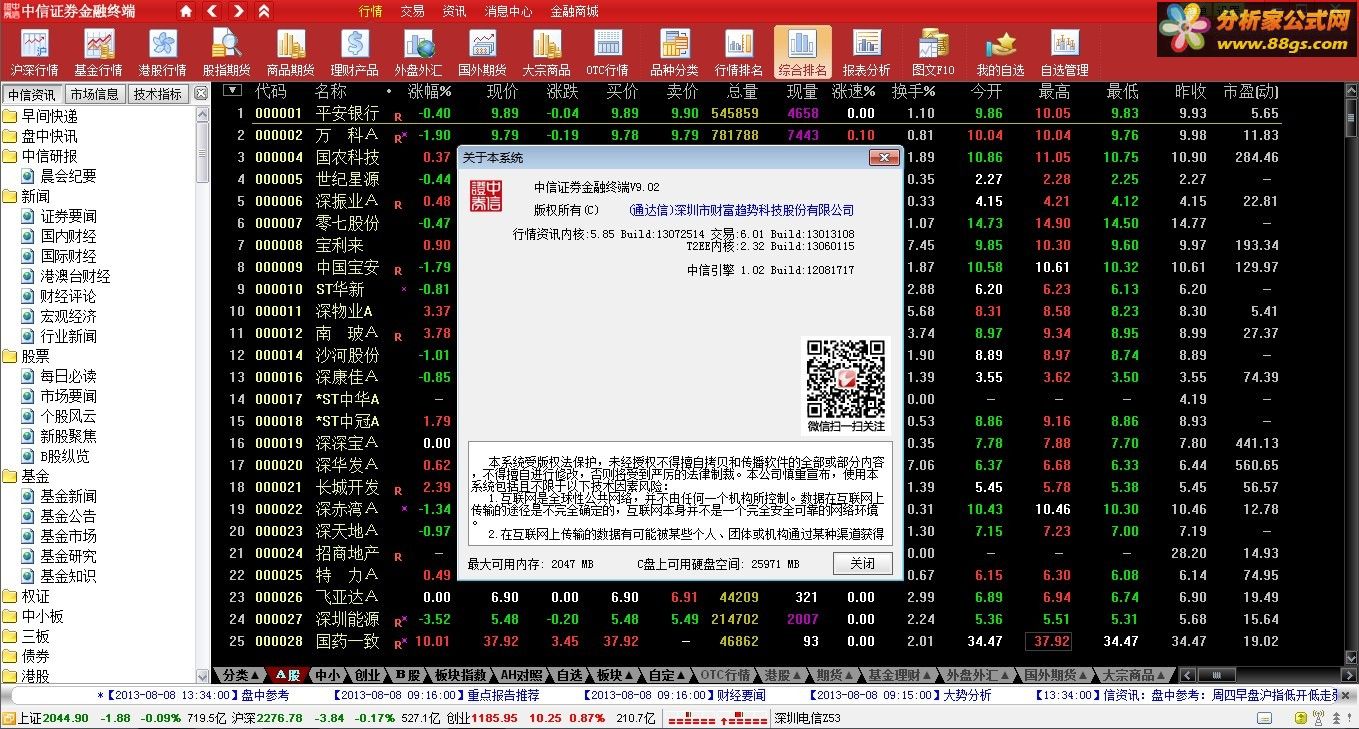Select the highlighted 综合排名 toolbar icon
Screen dimensions: 1359x729
point(802,52)
